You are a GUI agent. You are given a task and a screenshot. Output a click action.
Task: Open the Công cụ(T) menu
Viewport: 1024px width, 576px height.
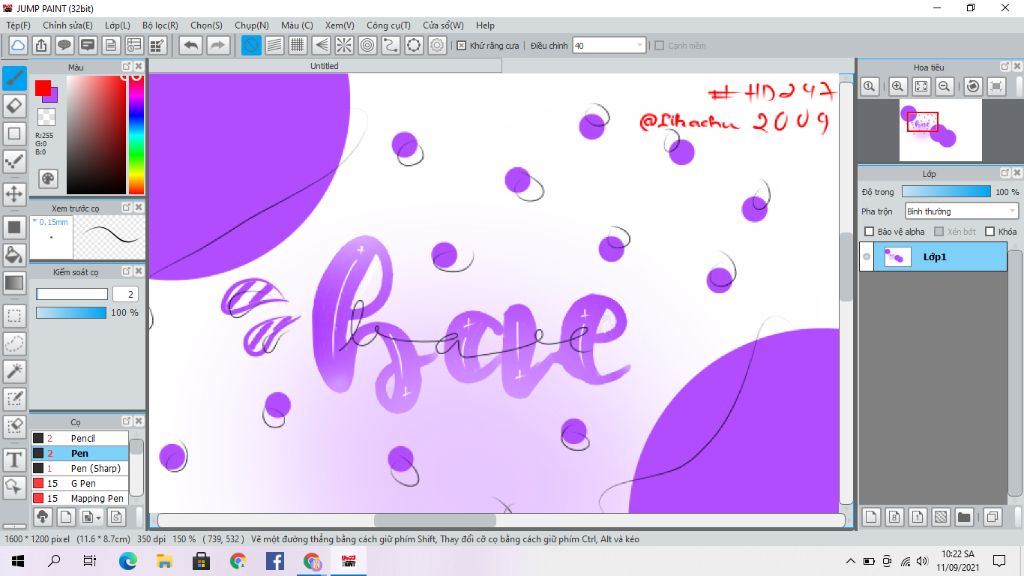(388, 25)
